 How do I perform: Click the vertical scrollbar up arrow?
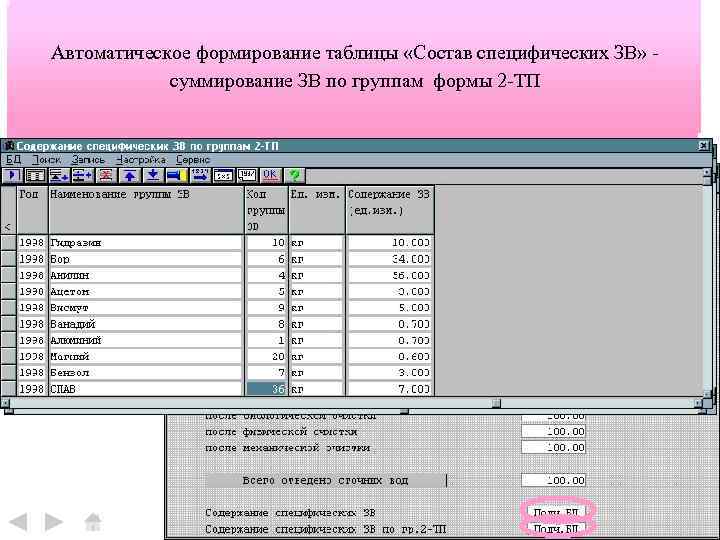pos(707,174)
